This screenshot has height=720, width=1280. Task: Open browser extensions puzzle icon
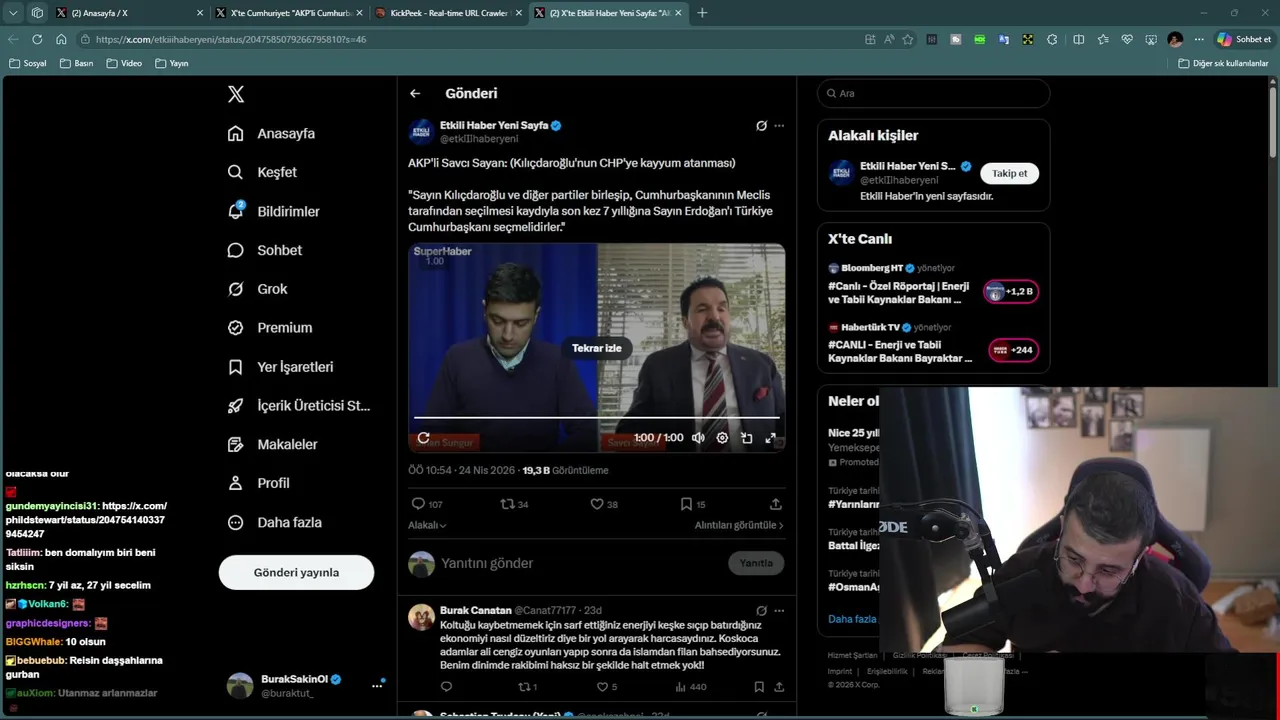[x=1052, y=39]
